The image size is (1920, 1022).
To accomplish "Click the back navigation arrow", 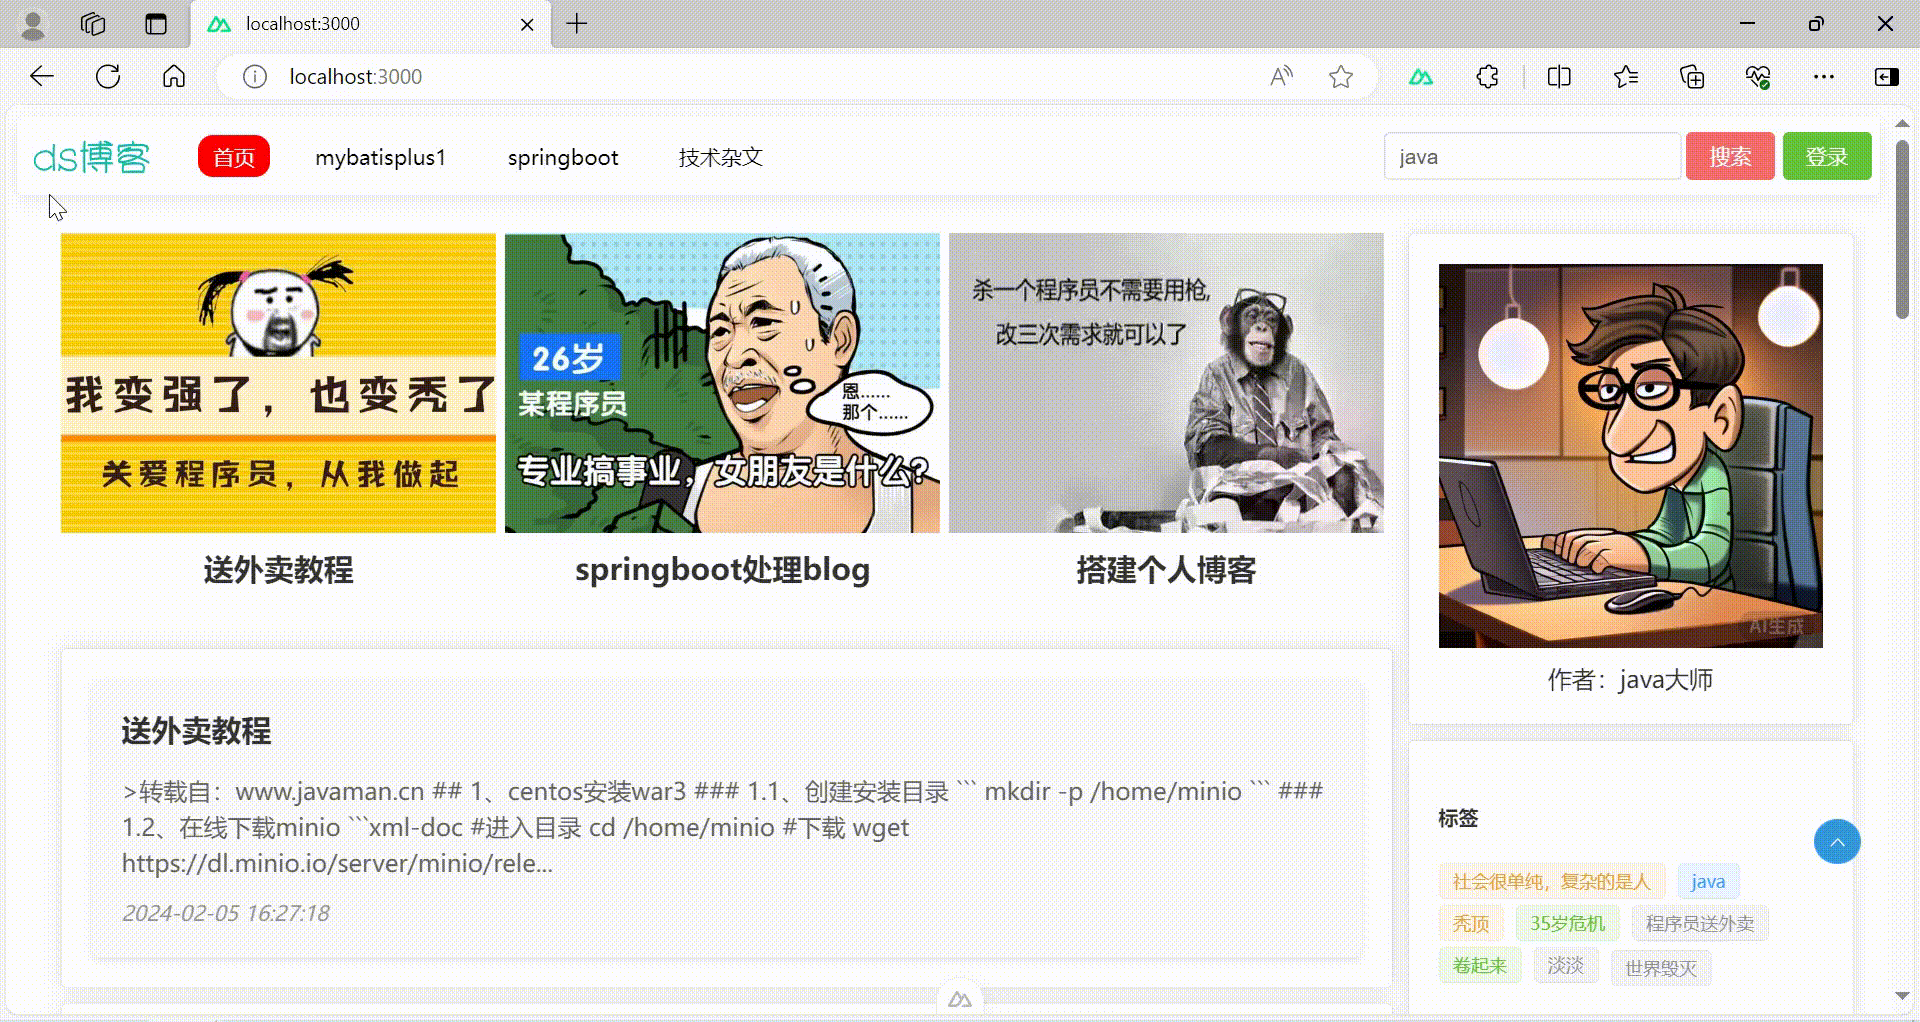I will point(41,76).
